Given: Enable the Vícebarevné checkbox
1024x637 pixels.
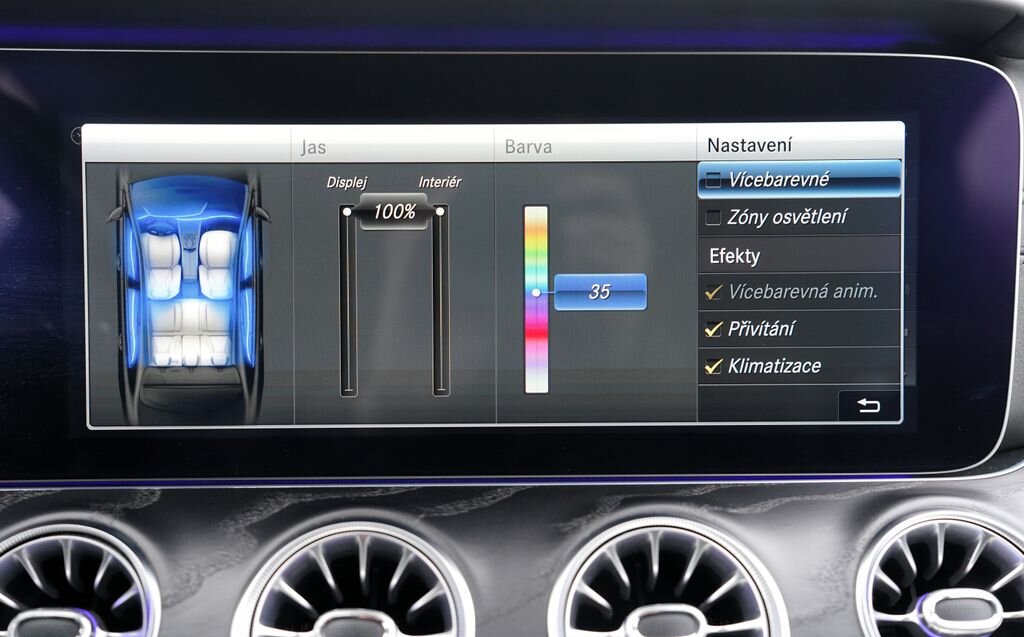Looking at the screenshot, I should [x=713, y=181].
